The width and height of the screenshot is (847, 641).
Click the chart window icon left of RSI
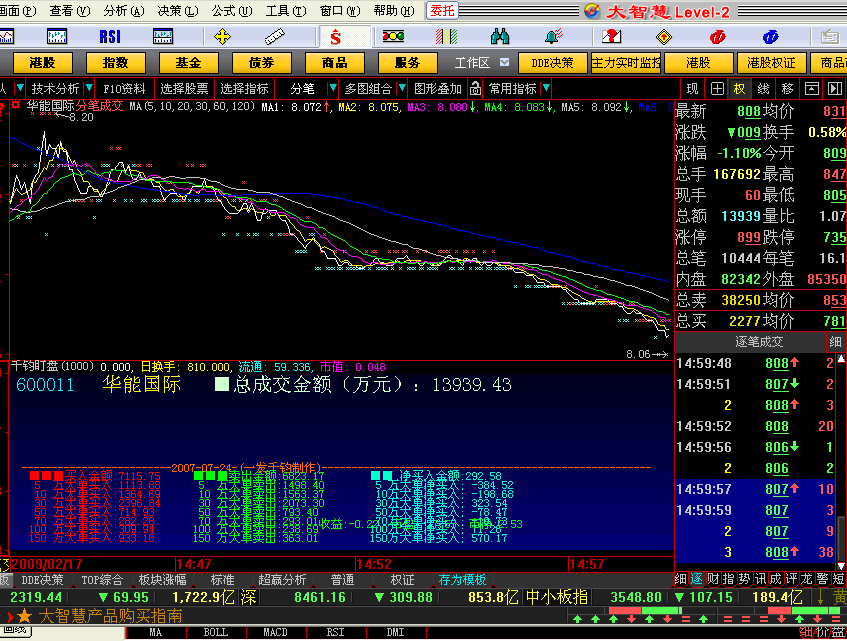click(57, 36)
